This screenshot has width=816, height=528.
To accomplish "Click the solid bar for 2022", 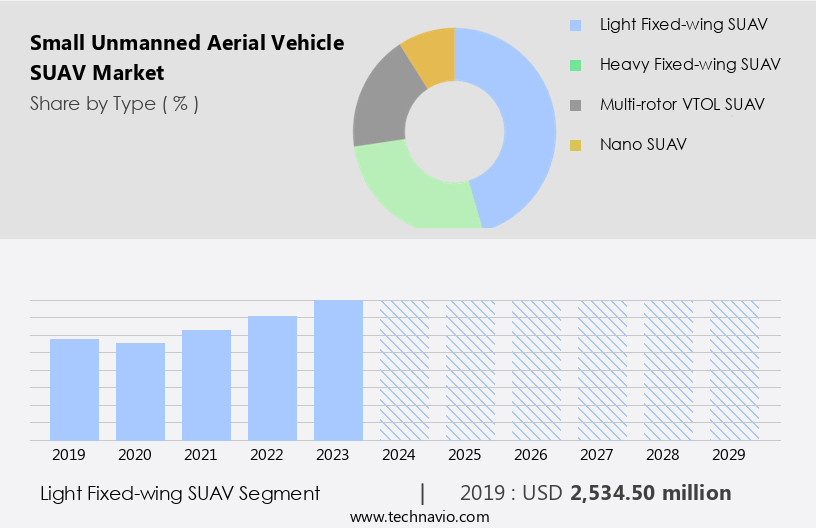I will [273, 378].
